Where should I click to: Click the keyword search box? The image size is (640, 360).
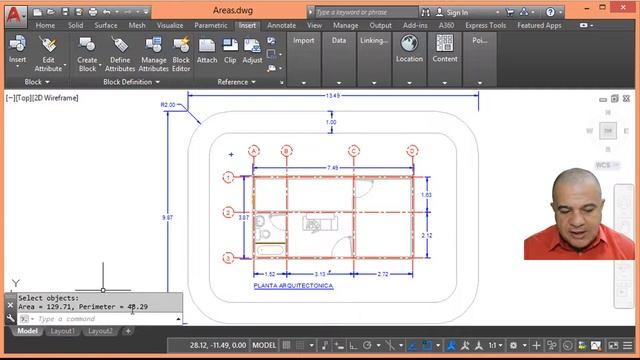tap(366, 12)
